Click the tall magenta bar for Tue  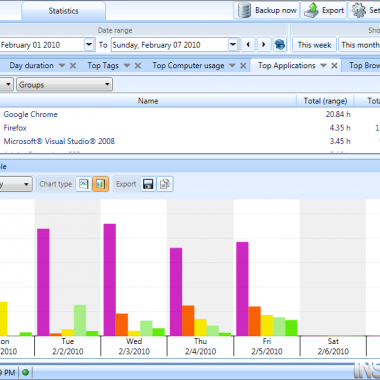[43, 282]
